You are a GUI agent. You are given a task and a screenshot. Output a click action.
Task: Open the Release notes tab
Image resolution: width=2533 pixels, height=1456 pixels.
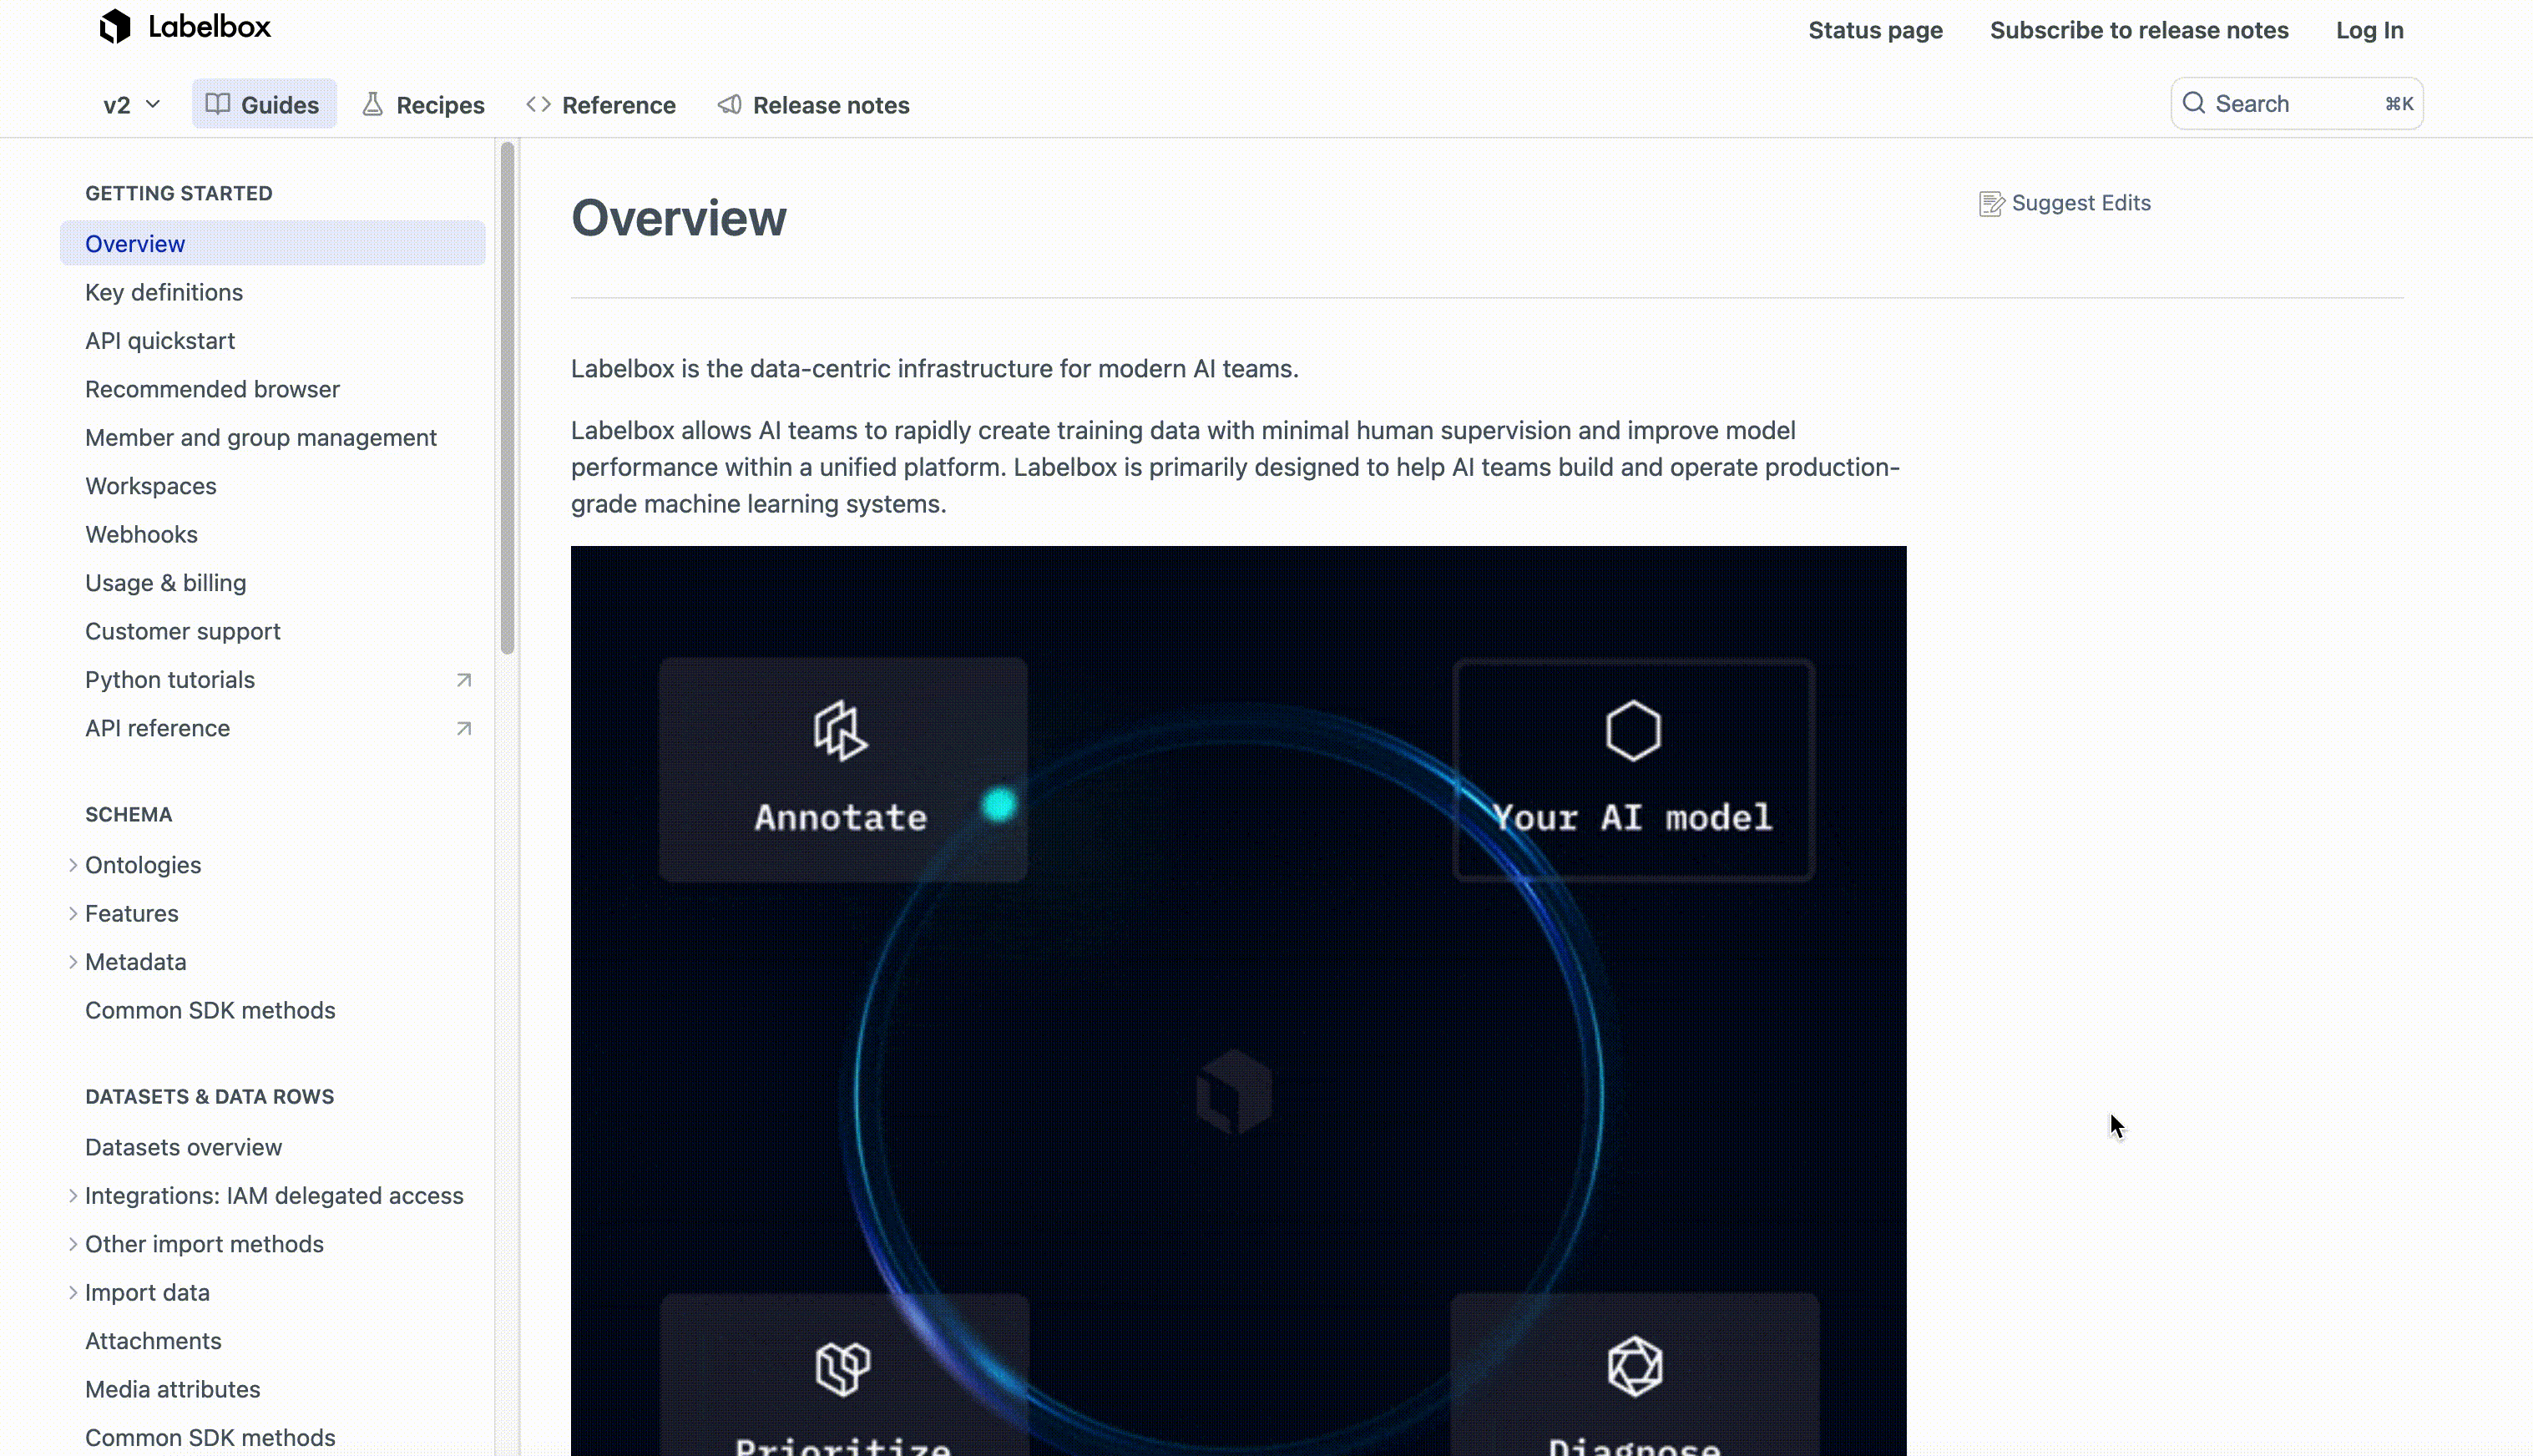pyautogui.click(x=814, y=104)
